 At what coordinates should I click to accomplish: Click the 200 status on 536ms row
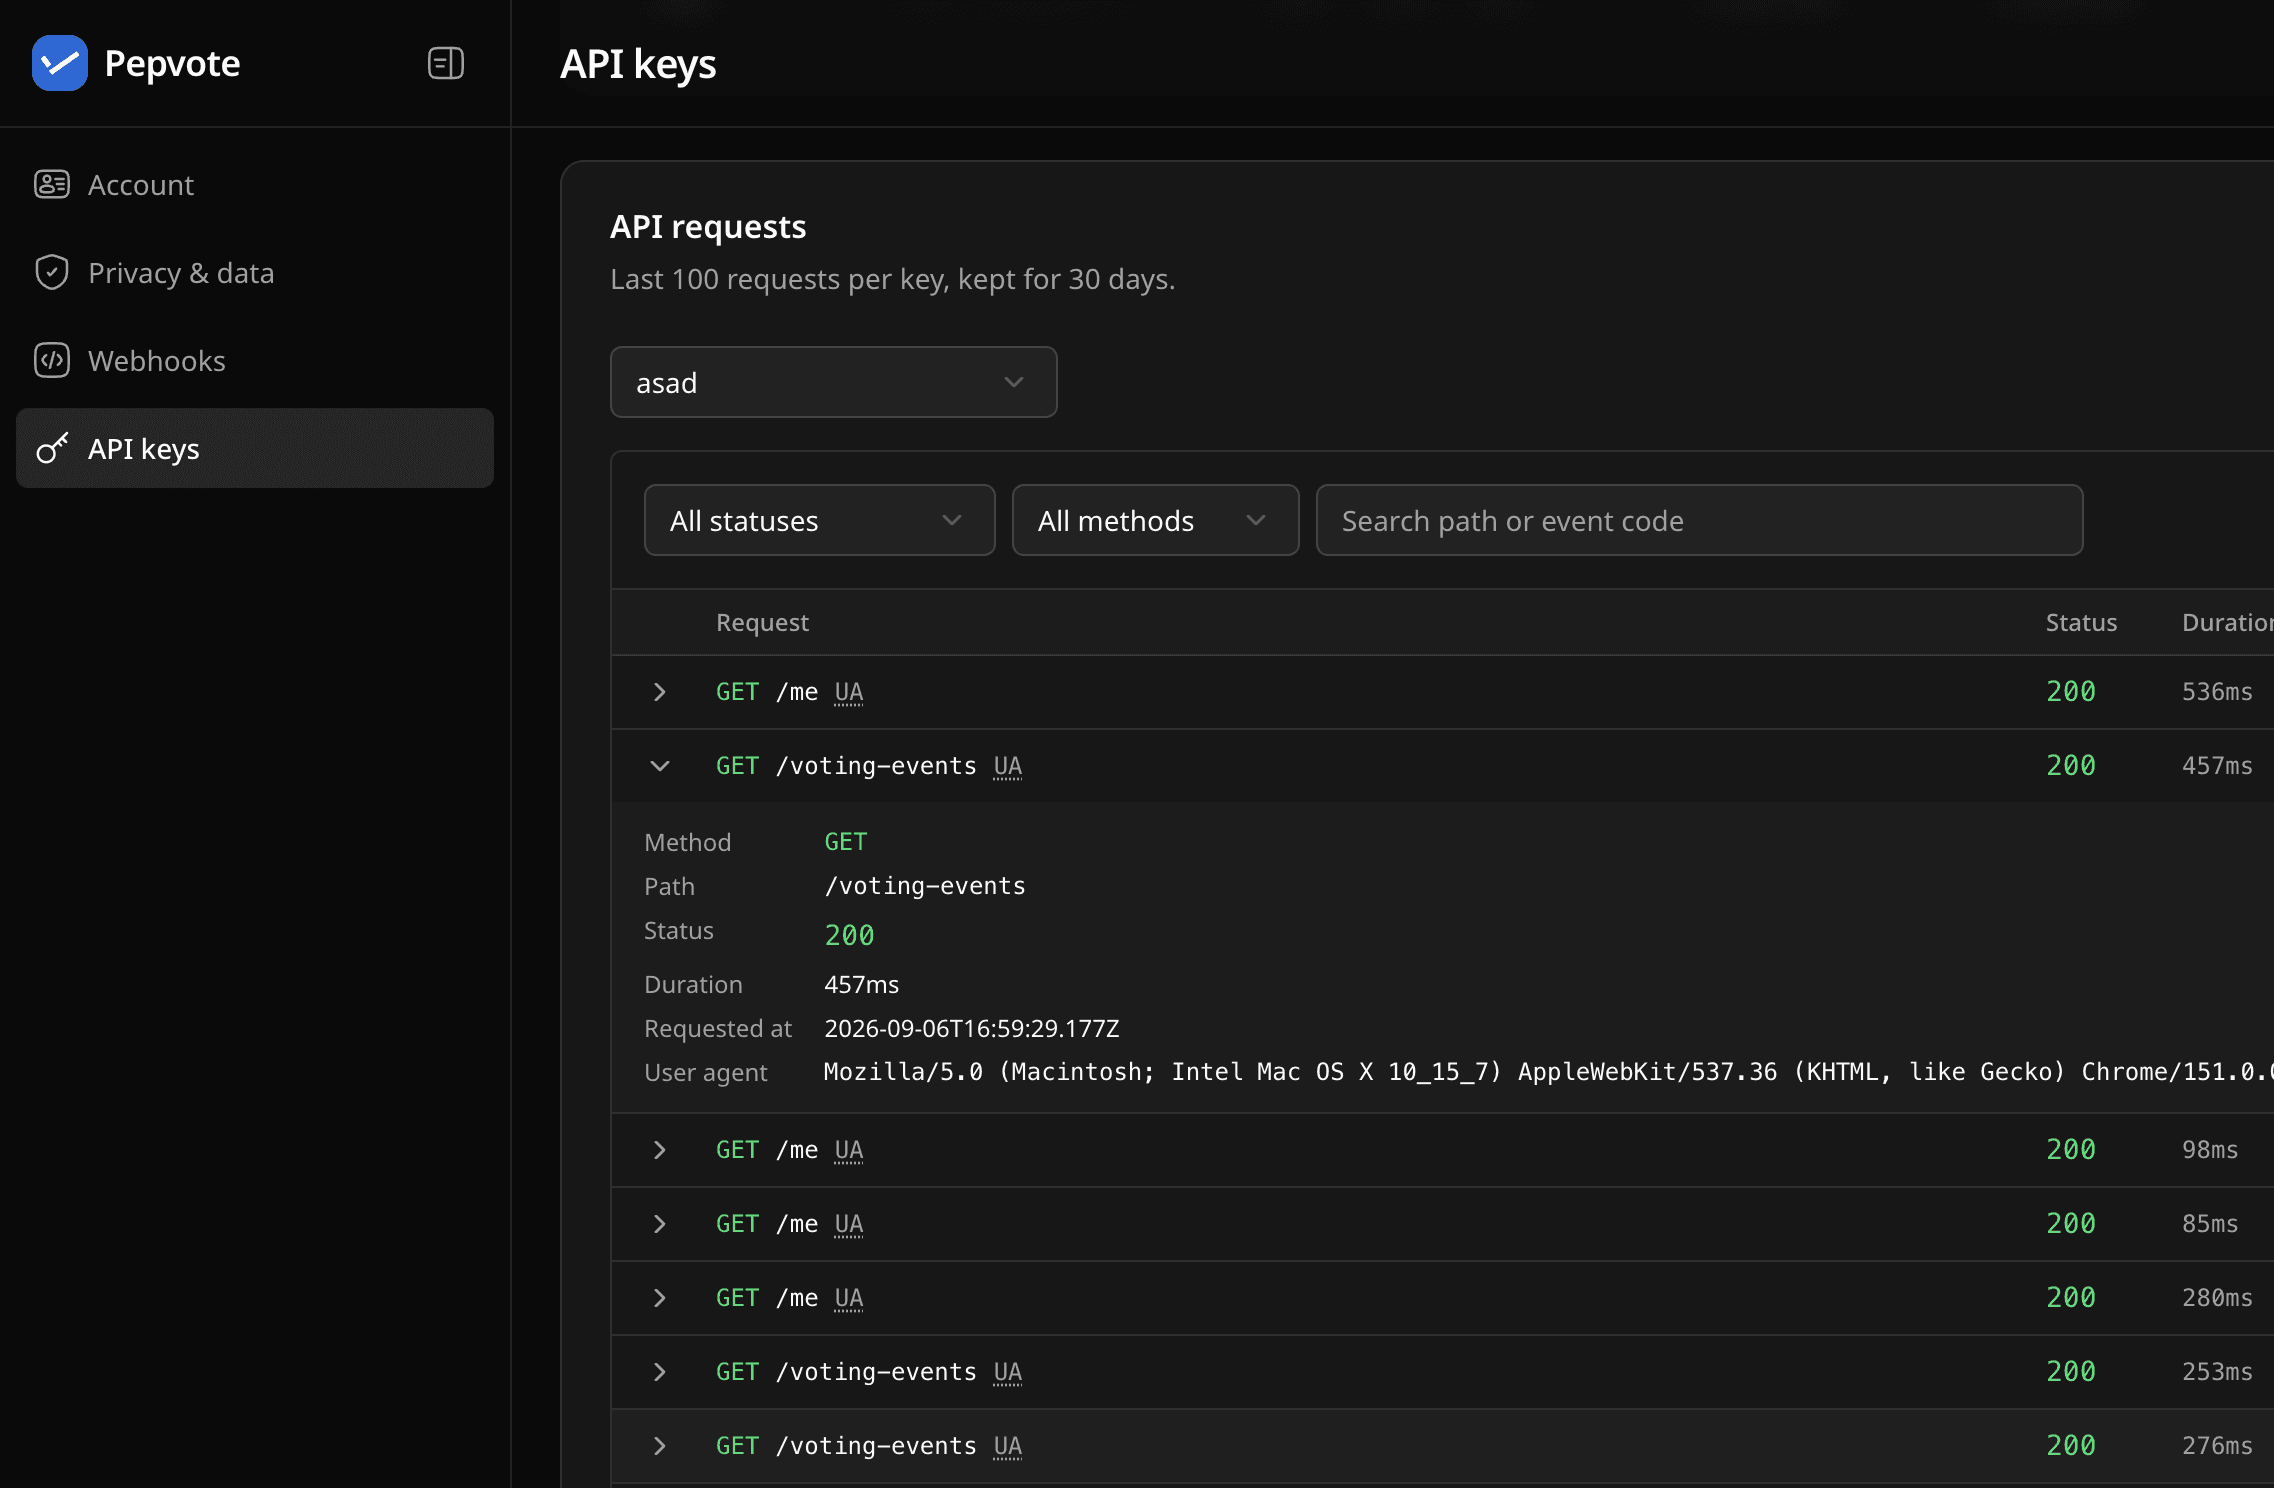click(x=2071, y=692)
